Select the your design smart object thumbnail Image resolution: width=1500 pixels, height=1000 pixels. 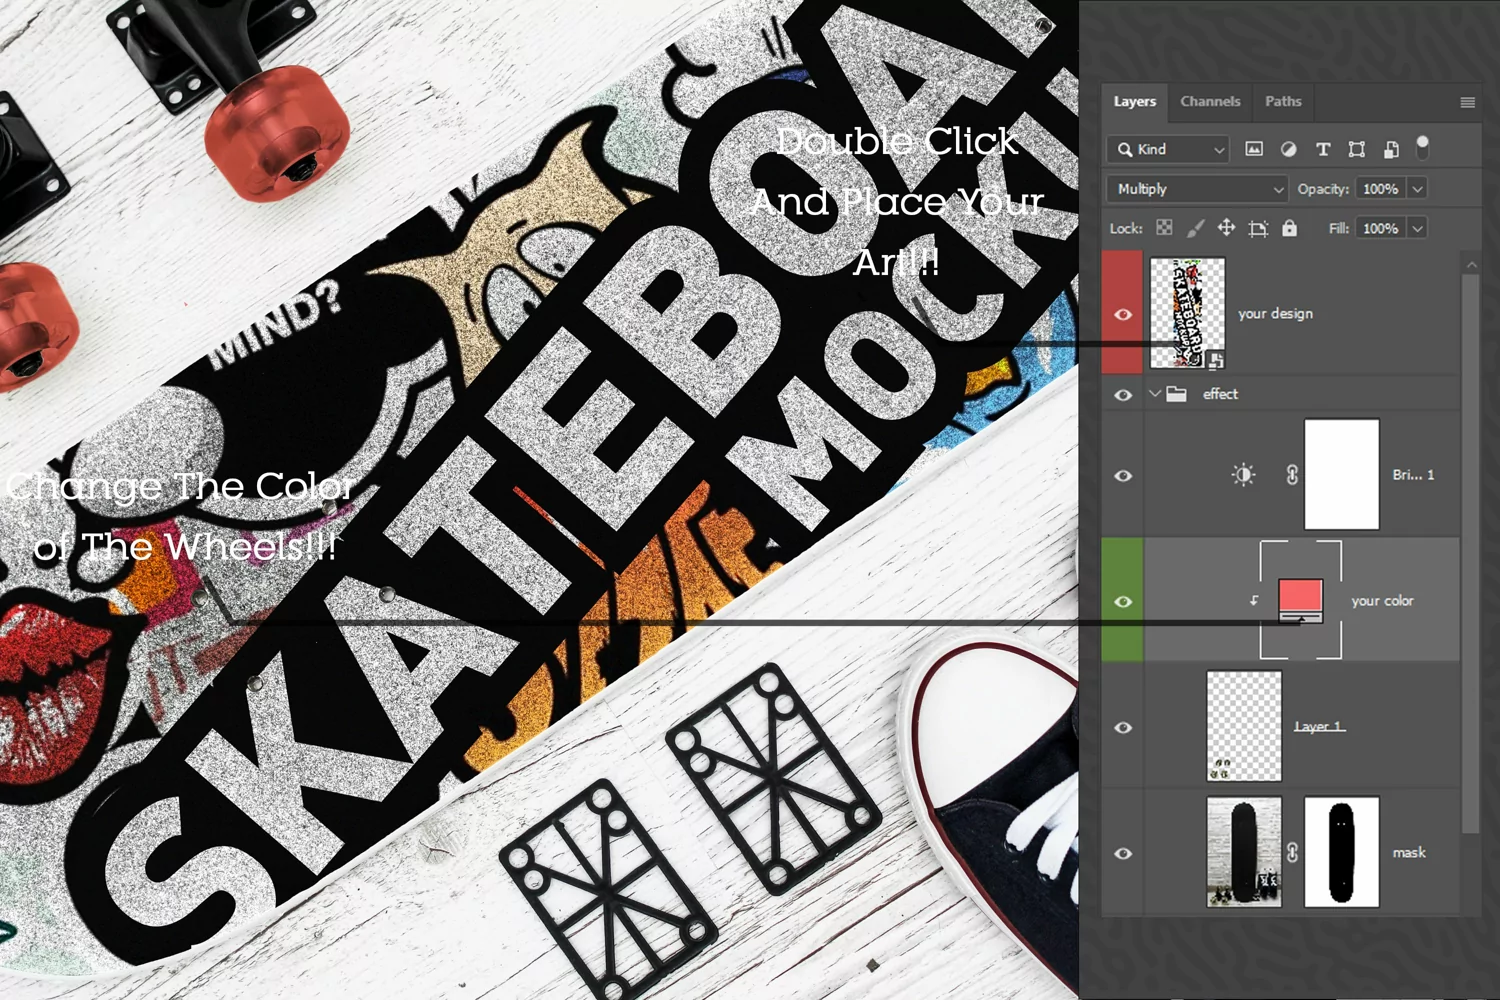[x=1187, y=313]
